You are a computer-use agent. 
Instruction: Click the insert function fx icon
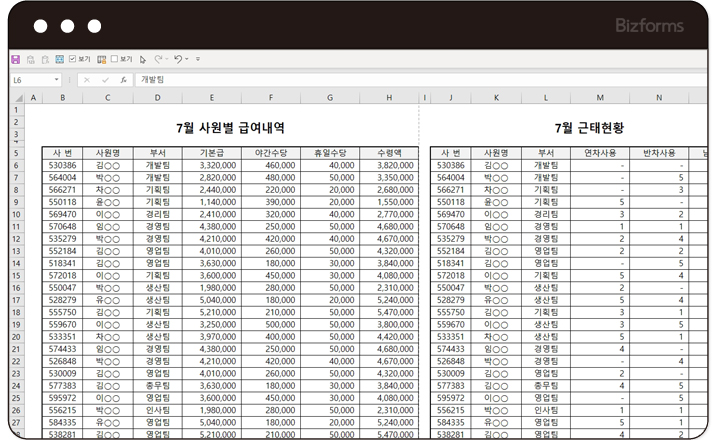tap(123, 80)
